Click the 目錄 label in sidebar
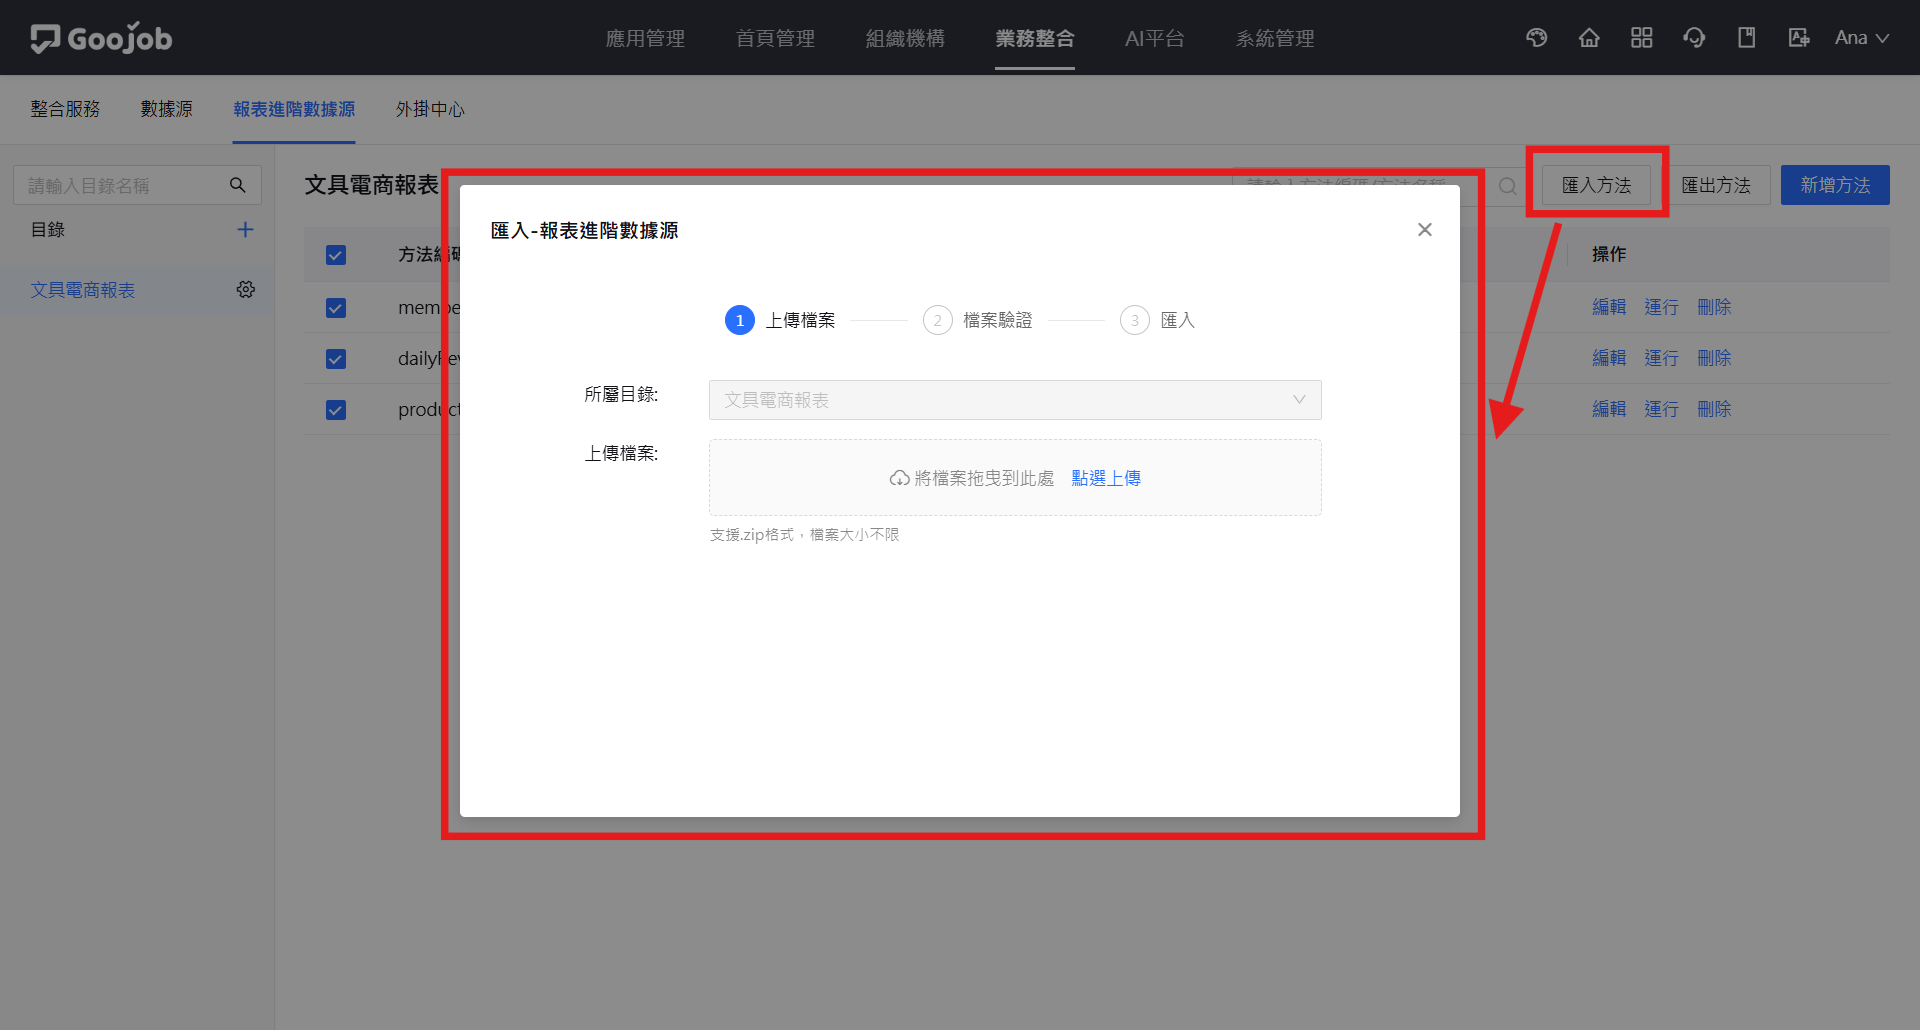Image resolution: width=1920 pixels, height=1030 pixels. tap(48, 230)
